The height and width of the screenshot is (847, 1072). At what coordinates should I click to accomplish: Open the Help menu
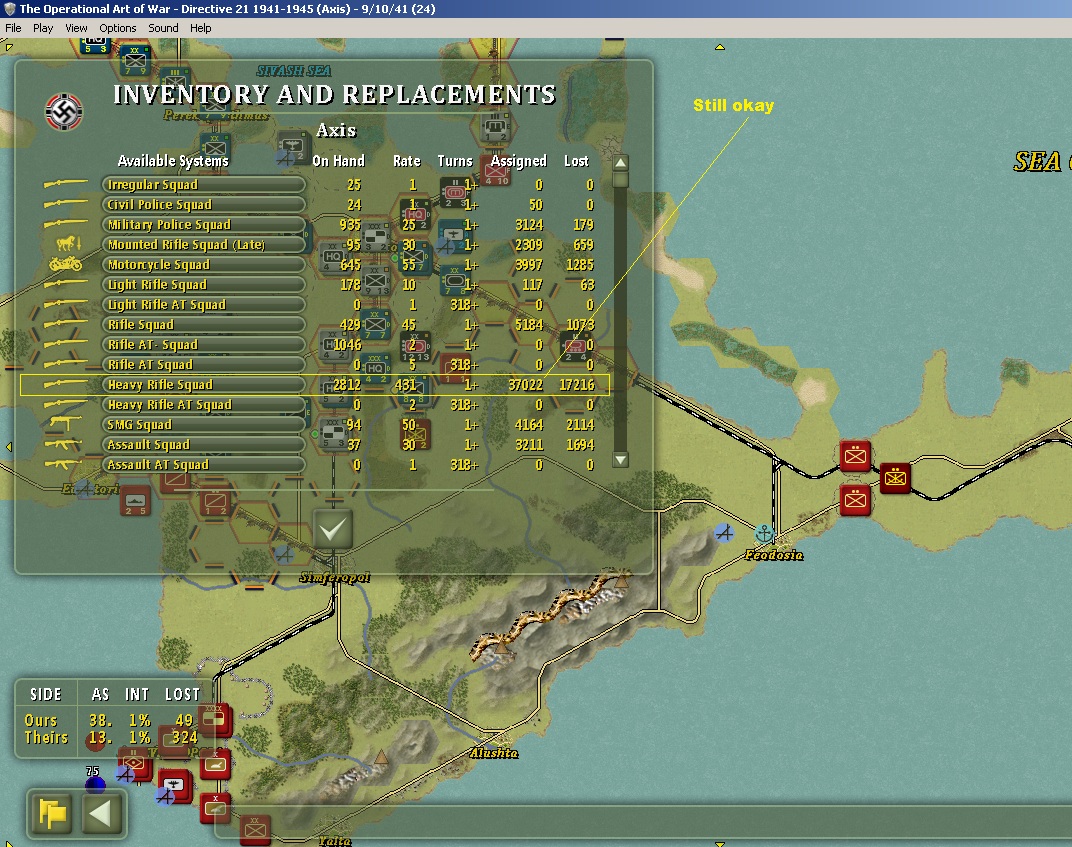[200, 28]
